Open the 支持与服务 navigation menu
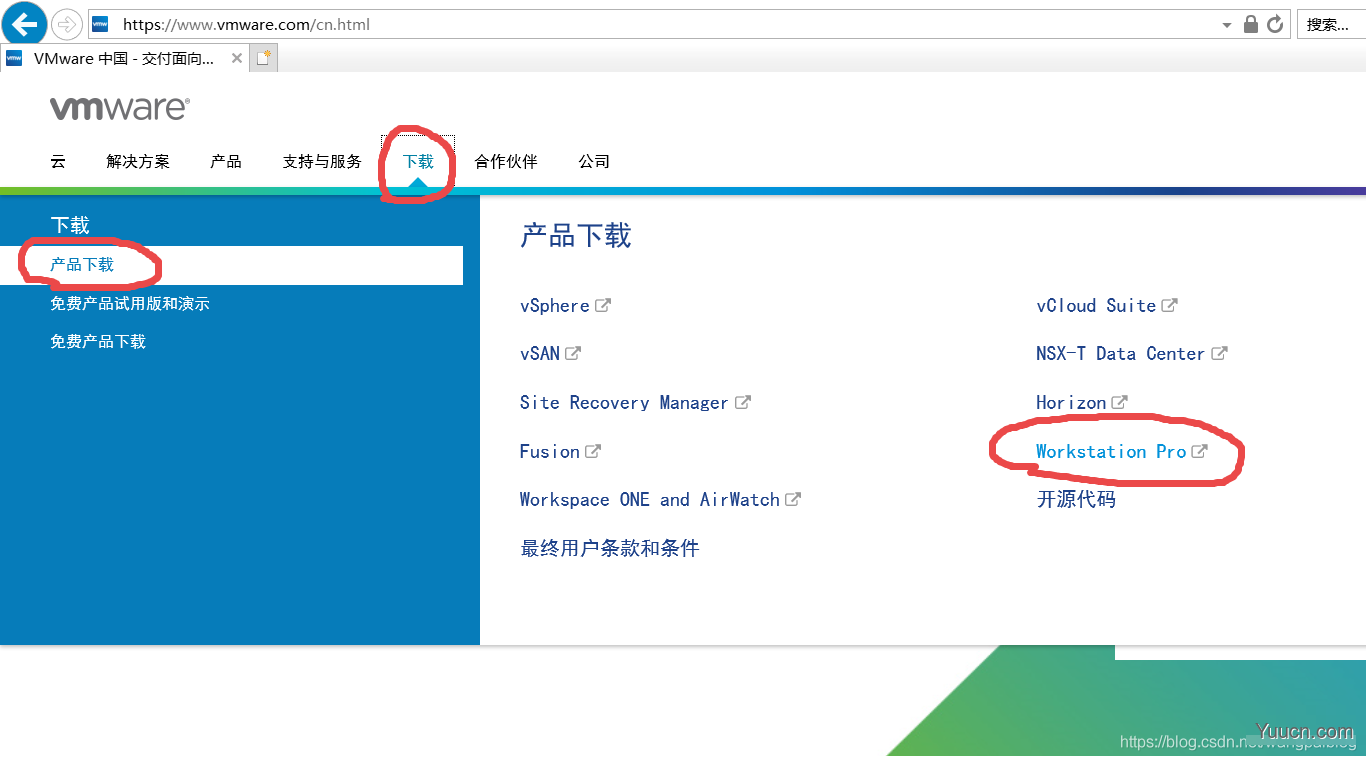This screenshot has height=761, width=1366. tap(322, 161)
